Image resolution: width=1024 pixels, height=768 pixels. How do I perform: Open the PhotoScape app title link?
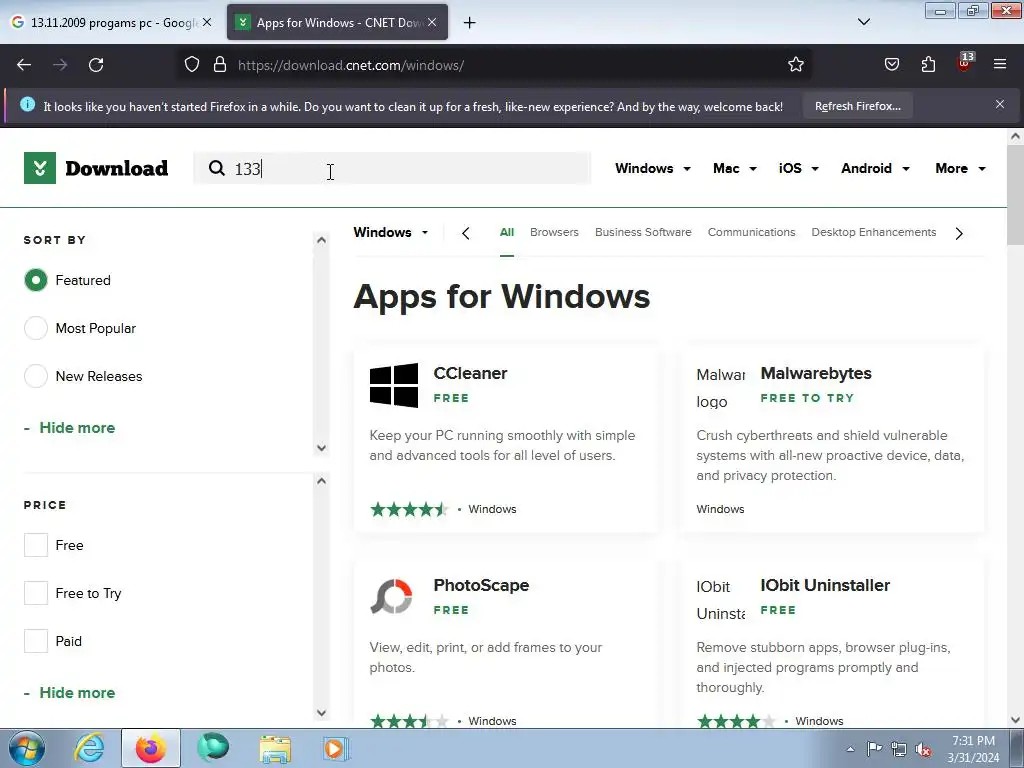pos(481,585)
